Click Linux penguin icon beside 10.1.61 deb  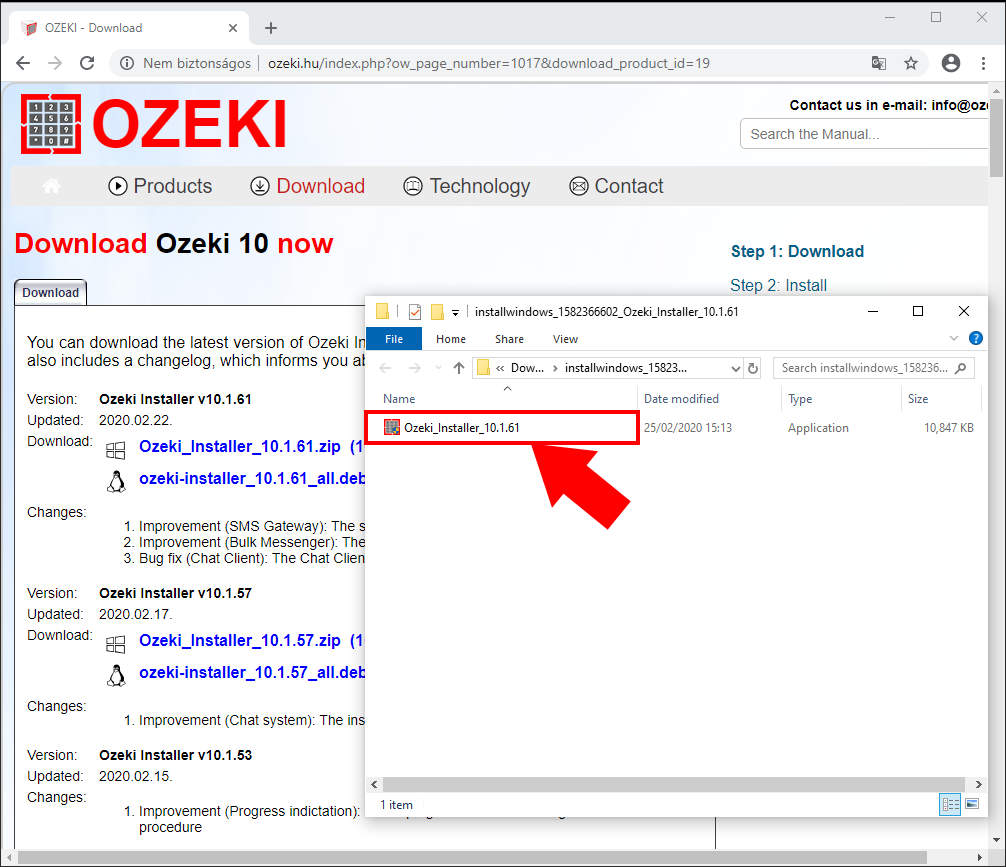pyautogui.click(x=116, y=482)
